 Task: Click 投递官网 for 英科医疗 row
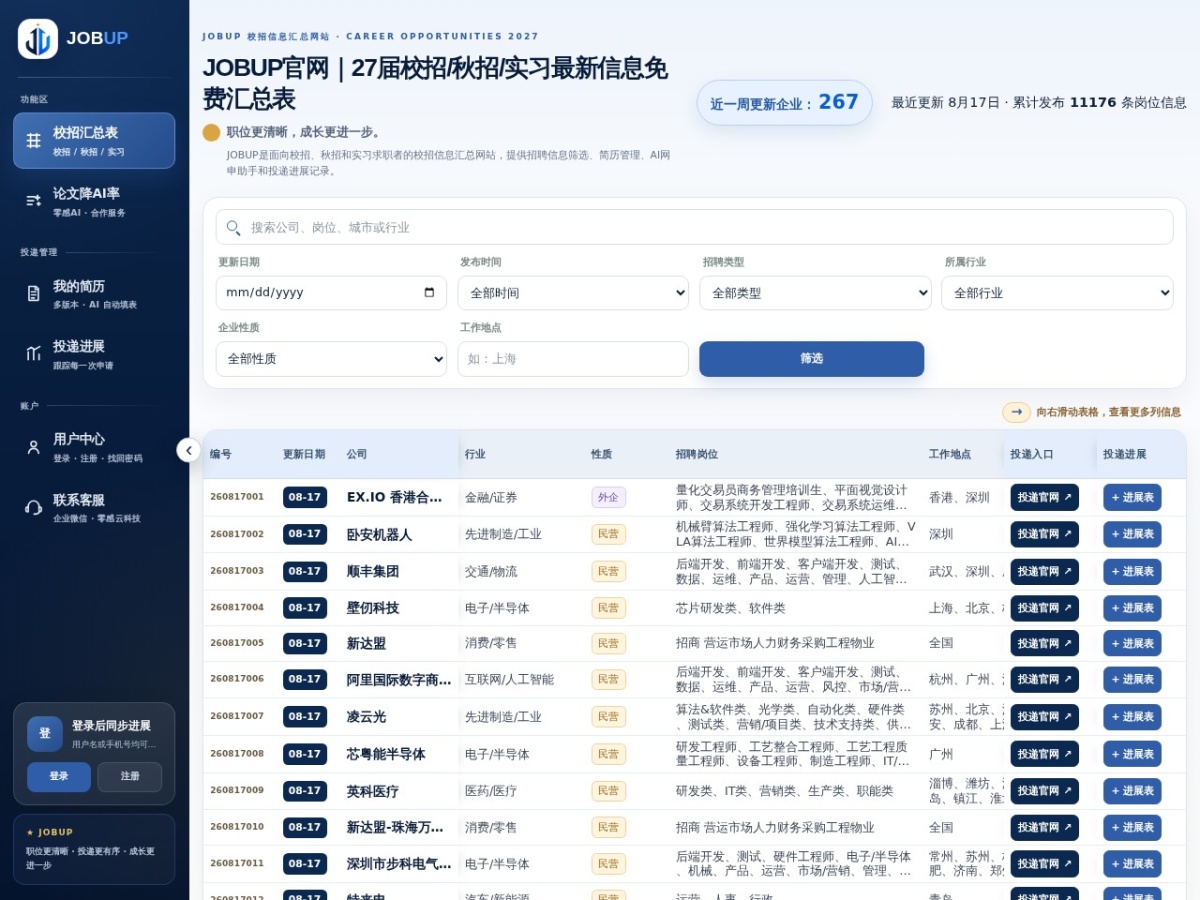1044,791
